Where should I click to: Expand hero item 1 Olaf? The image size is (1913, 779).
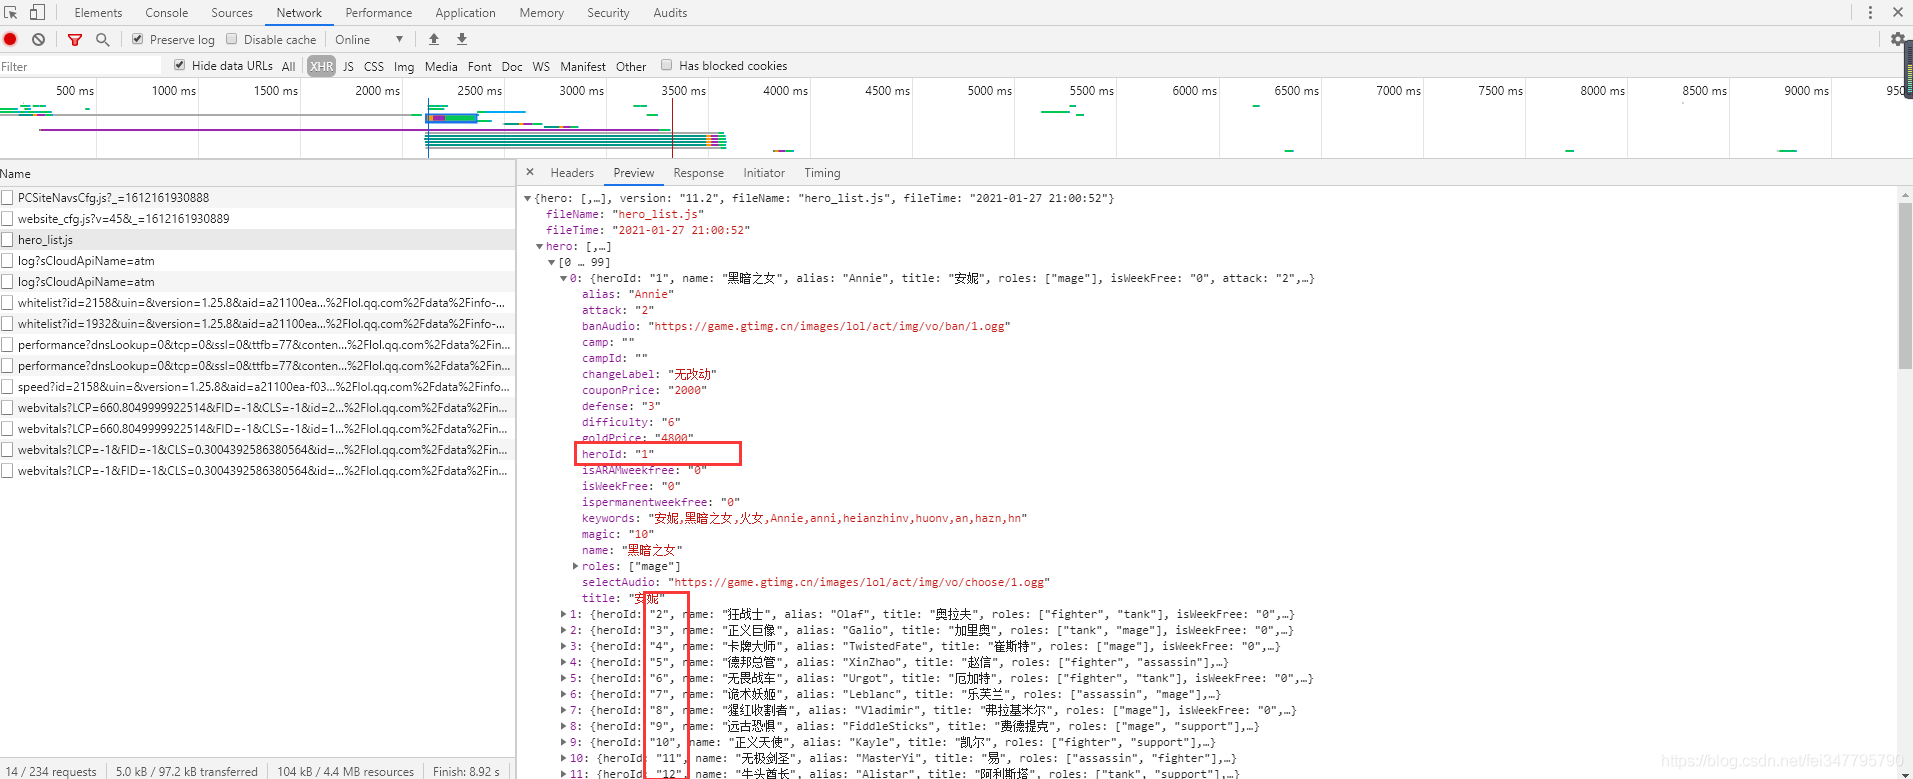(564, 614)
